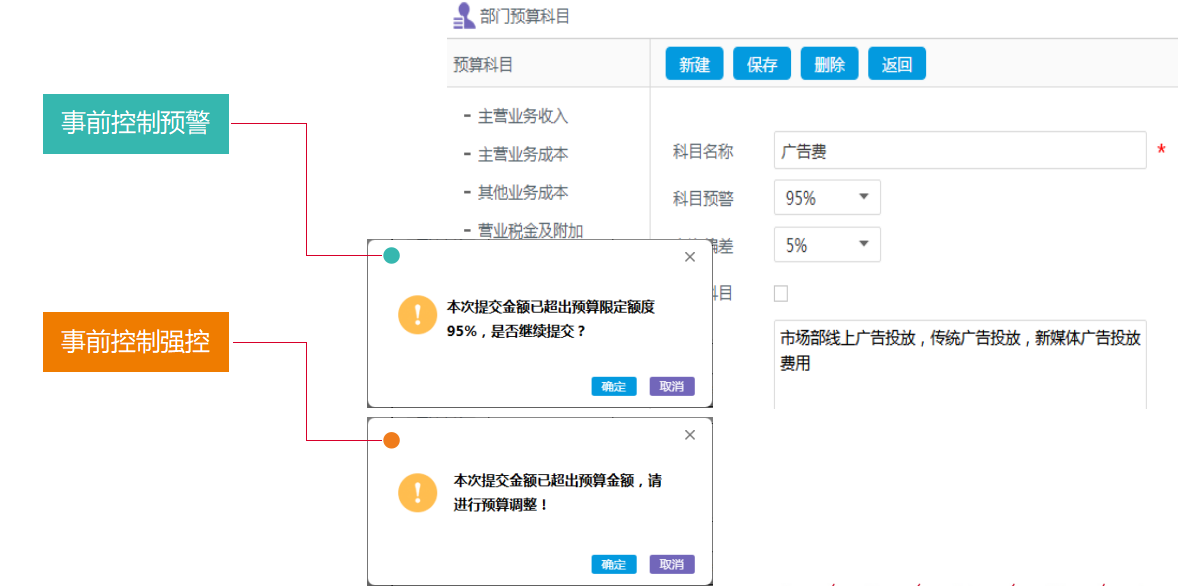The image size is (1188, 586).
Task: Click the 部门预算科目 page title
Action: coord(525,16)
